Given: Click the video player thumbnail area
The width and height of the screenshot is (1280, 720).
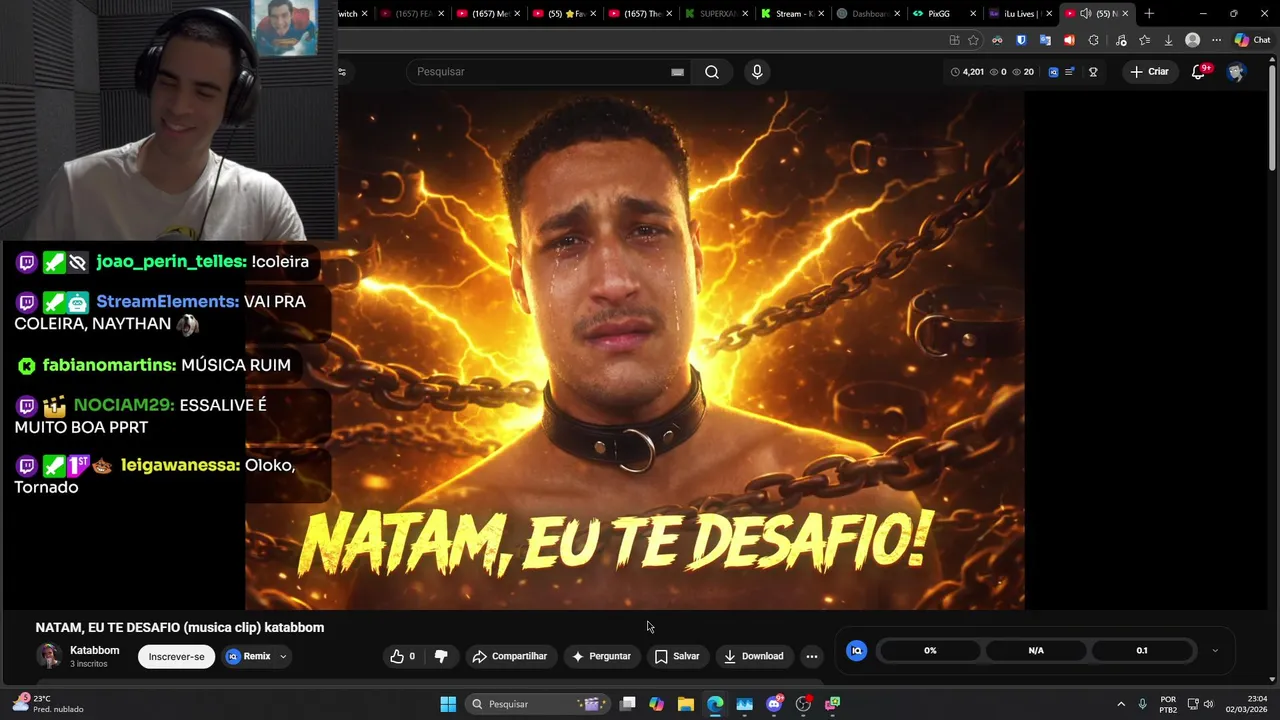Looking at the screenshot, I should tap(635, 350).
